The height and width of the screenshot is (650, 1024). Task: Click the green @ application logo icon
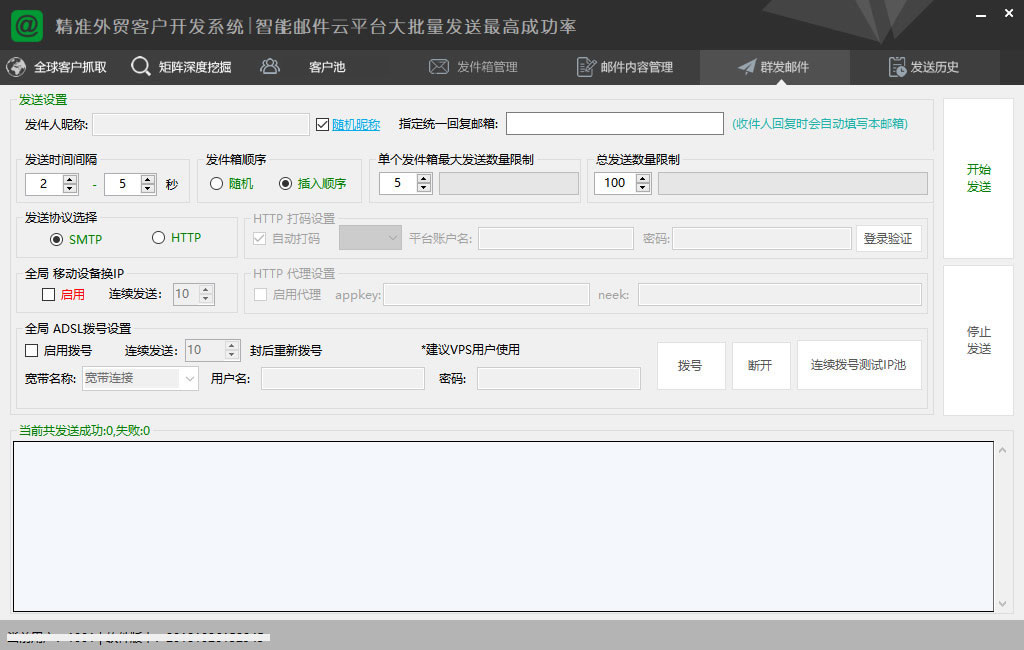(27, 26)
